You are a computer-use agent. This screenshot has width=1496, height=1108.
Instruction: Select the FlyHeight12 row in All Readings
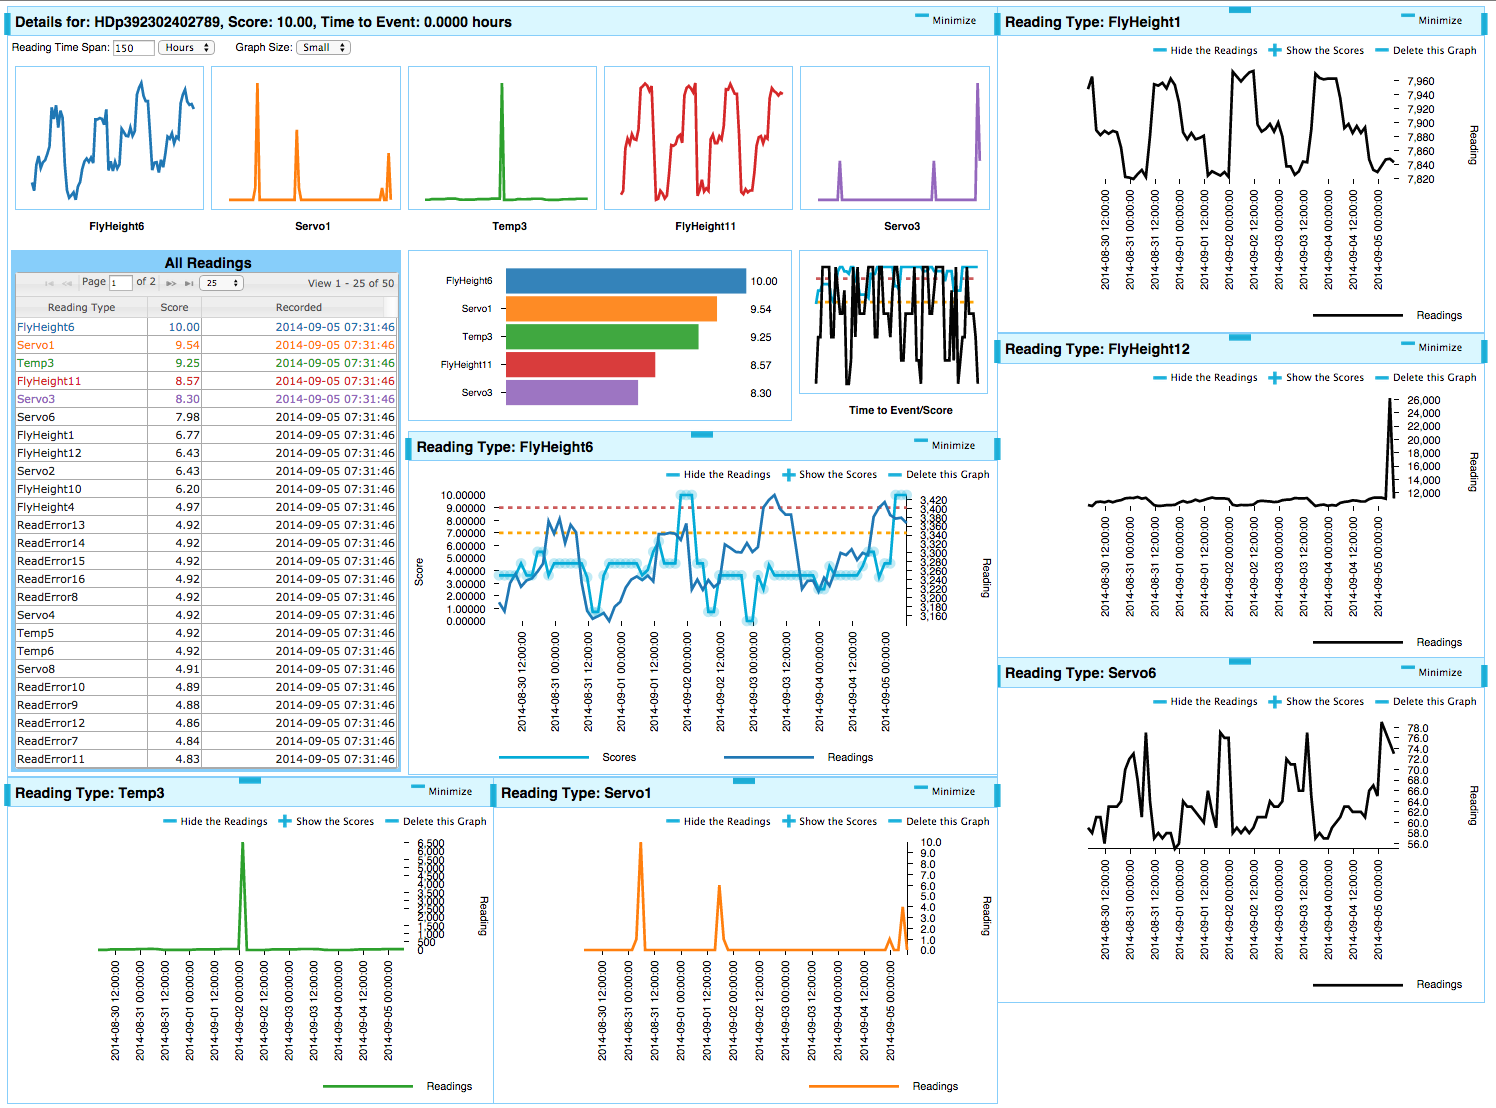point(206,453)
